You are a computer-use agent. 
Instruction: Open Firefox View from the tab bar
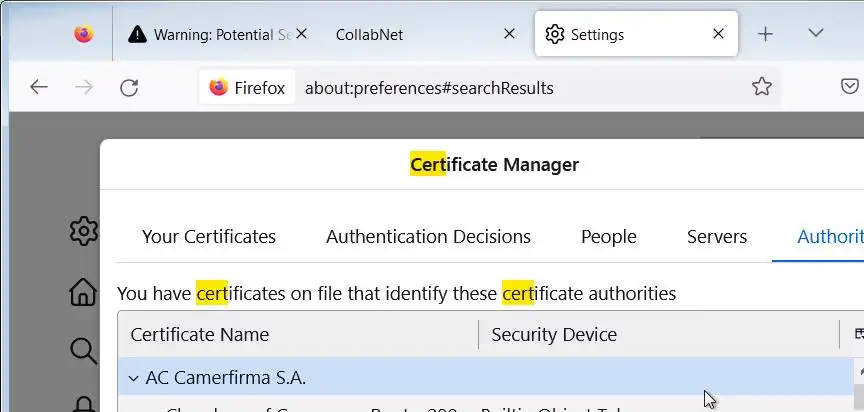tap(84, 34)
